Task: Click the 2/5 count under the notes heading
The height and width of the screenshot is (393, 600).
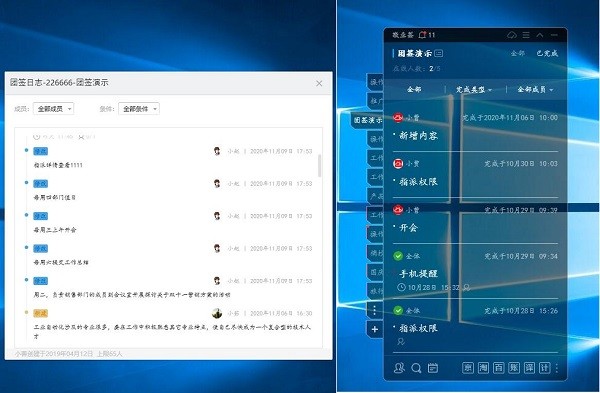Action: (x=435, y=69)
